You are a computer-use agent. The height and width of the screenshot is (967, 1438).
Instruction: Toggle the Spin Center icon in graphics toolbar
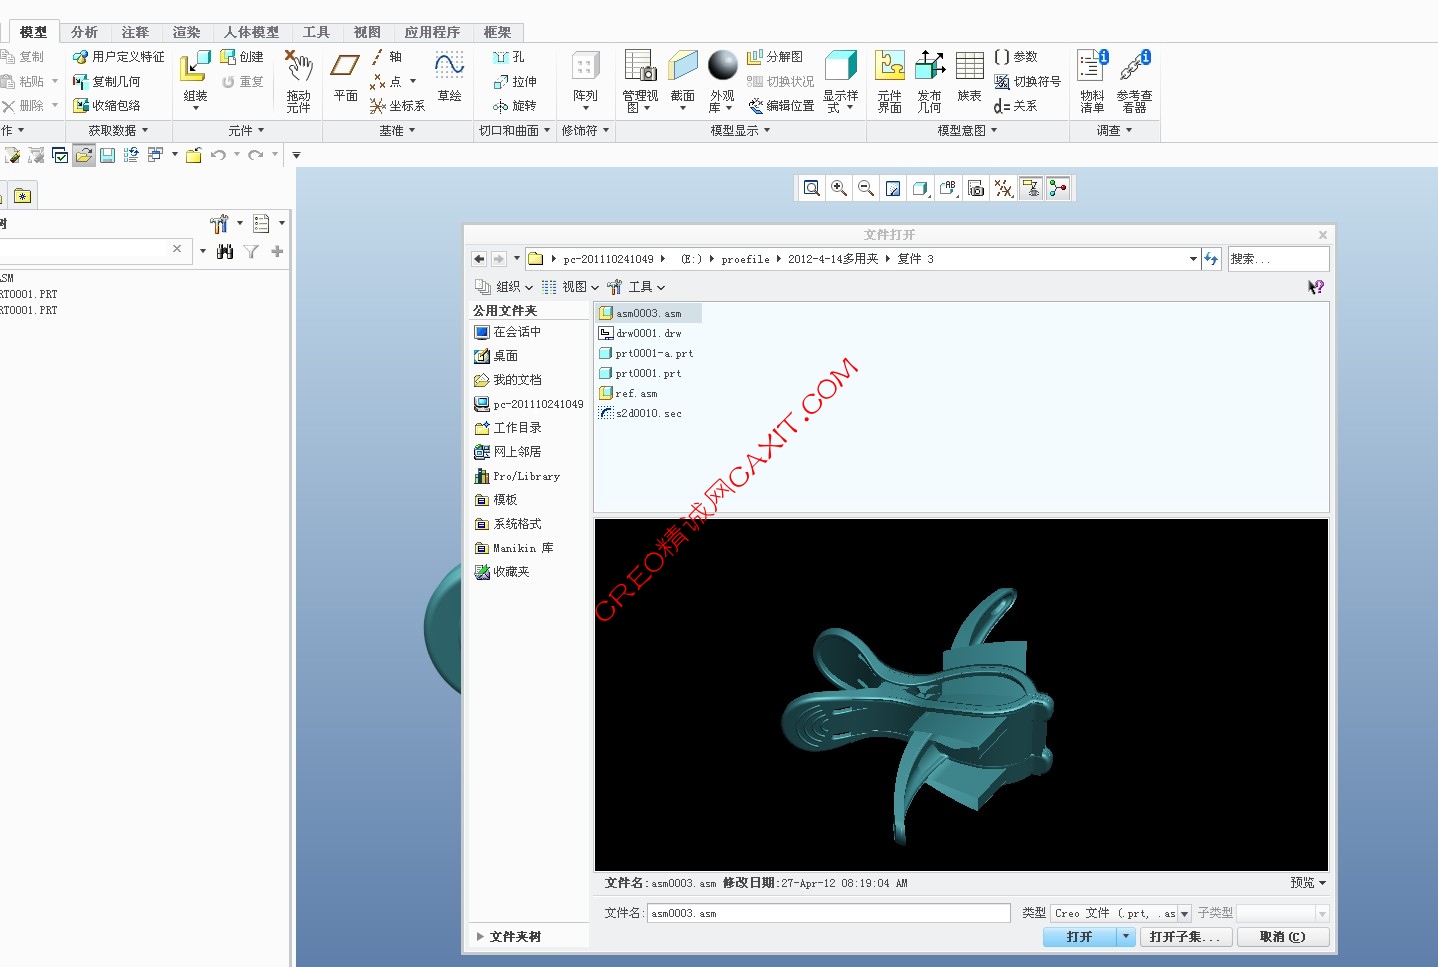[x=1057, y=188]
